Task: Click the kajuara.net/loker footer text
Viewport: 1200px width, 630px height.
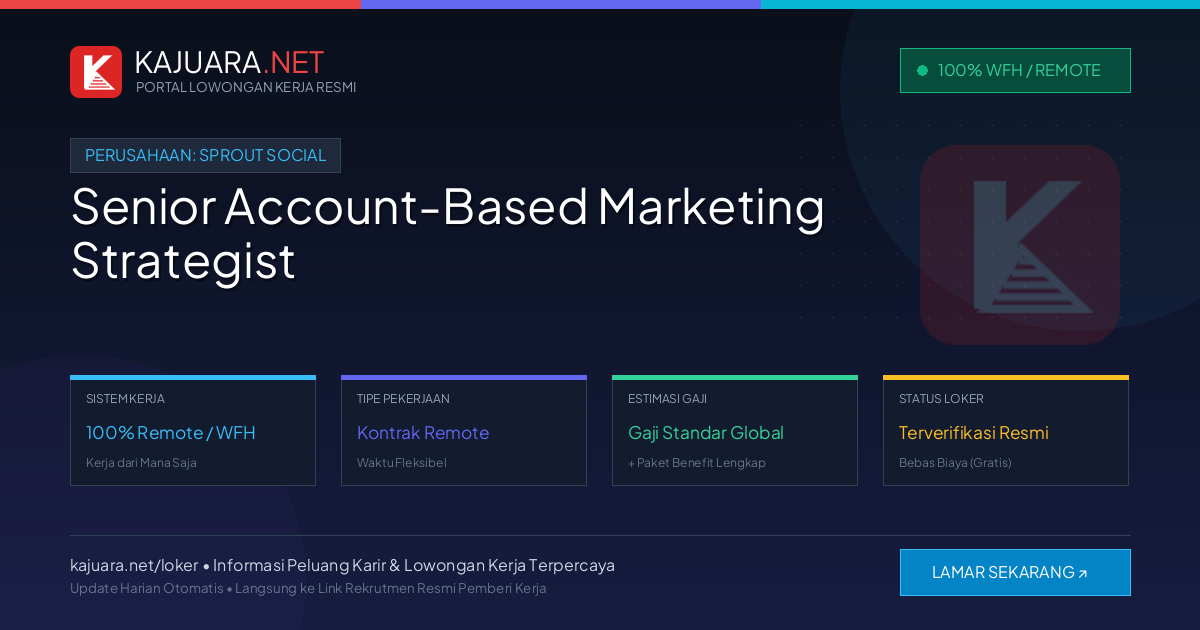Action: [x=134, y=565]
